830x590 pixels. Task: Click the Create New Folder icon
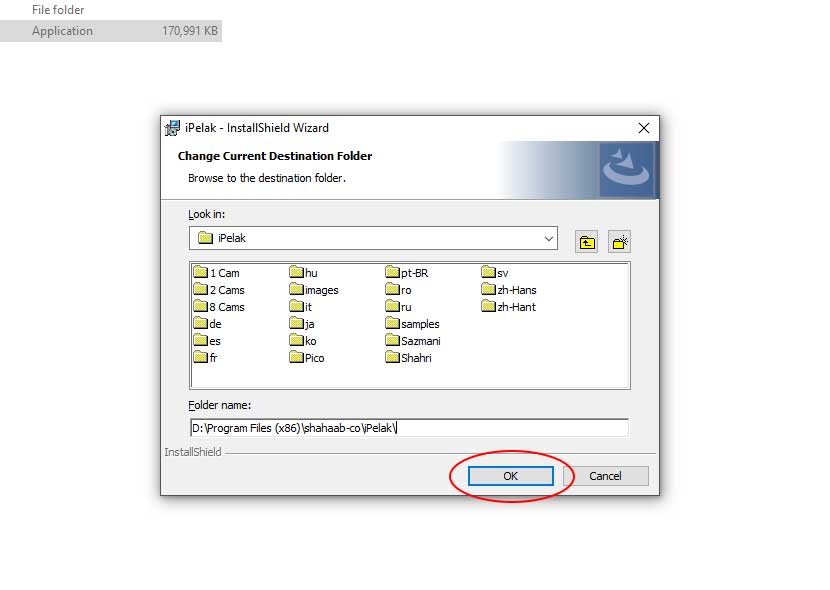[619, 242]
